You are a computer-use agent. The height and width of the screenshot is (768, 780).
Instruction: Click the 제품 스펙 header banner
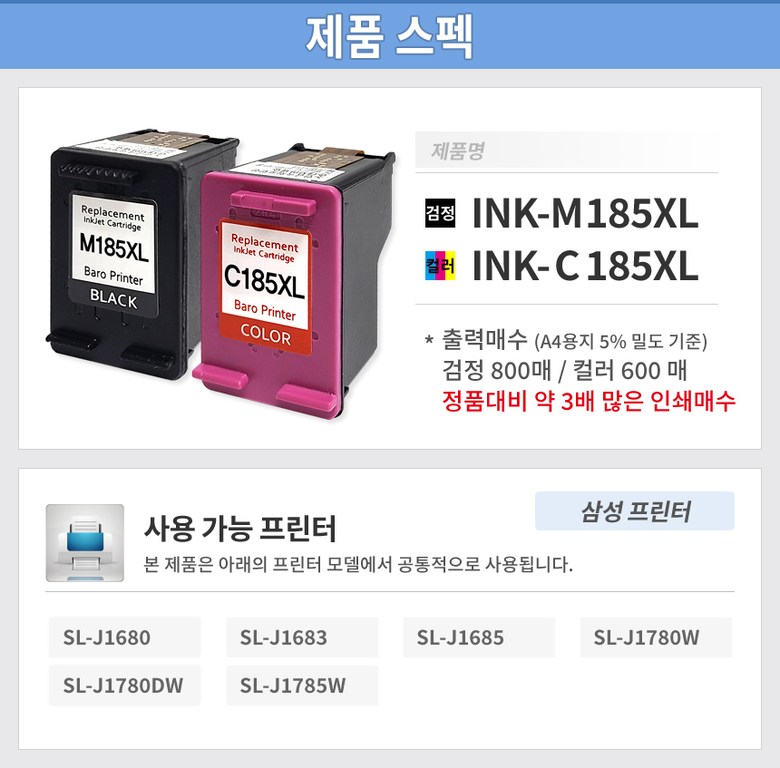(390, 36)
